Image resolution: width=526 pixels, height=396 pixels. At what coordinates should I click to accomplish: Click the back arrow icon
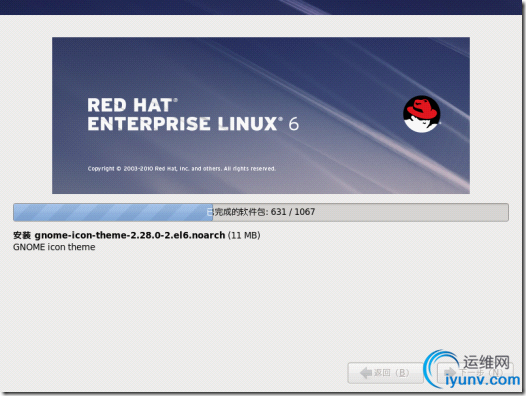click(366, 373)
